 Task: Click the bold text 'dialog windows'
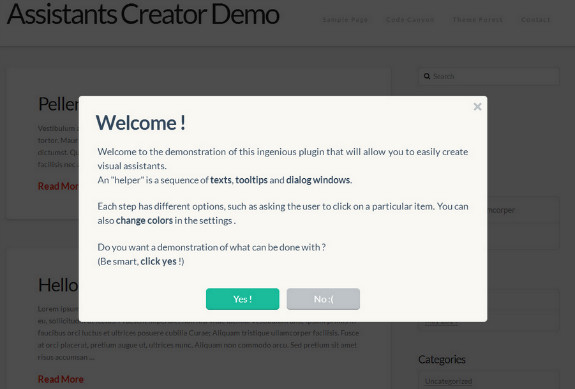point(318,180)
